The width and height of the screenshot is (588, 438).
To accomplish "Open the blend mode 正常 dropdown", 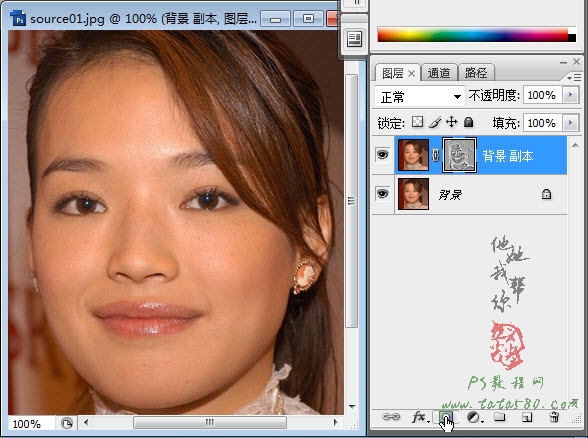I will (x=420, y=97).
